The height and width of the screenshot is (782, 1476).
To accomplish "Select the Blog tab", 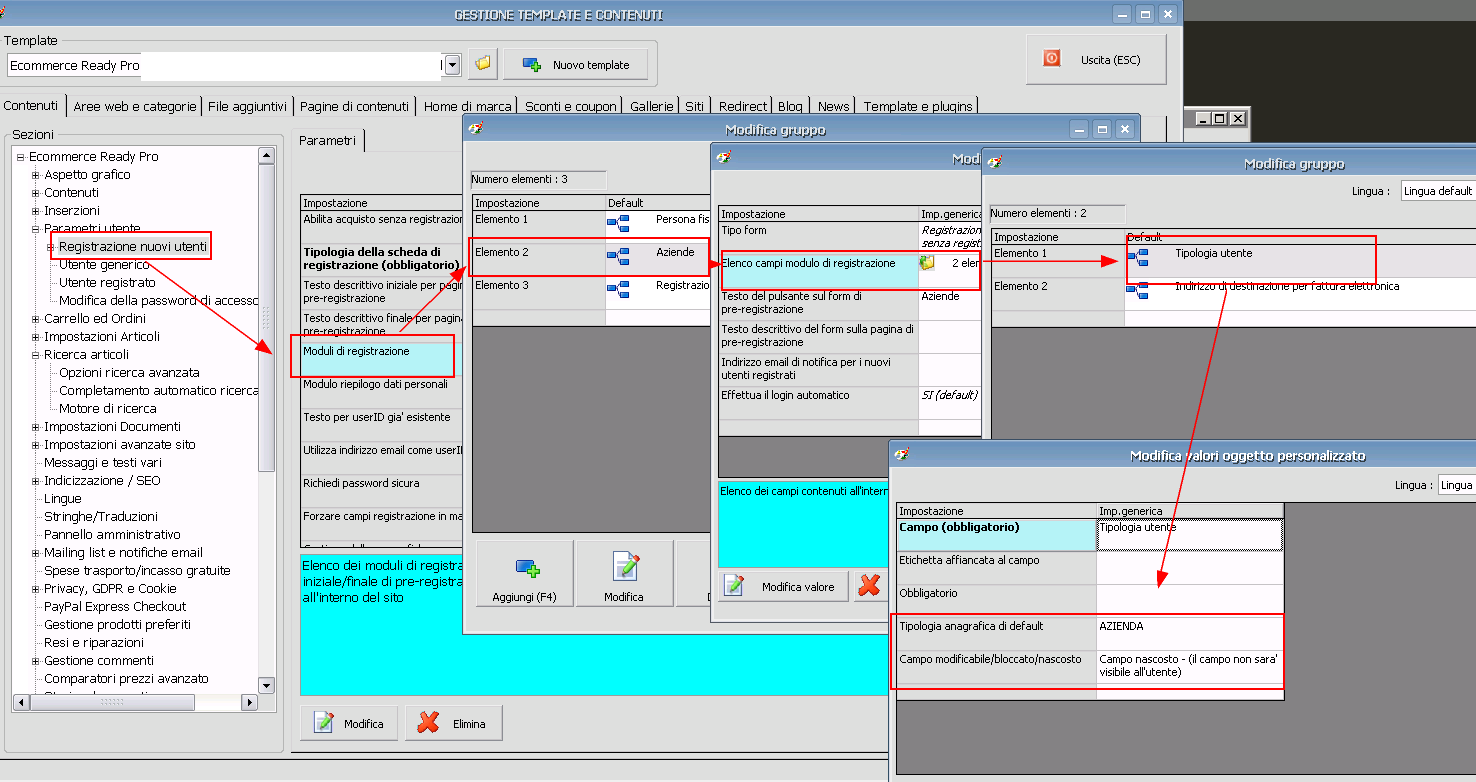I will pos(790,106).
